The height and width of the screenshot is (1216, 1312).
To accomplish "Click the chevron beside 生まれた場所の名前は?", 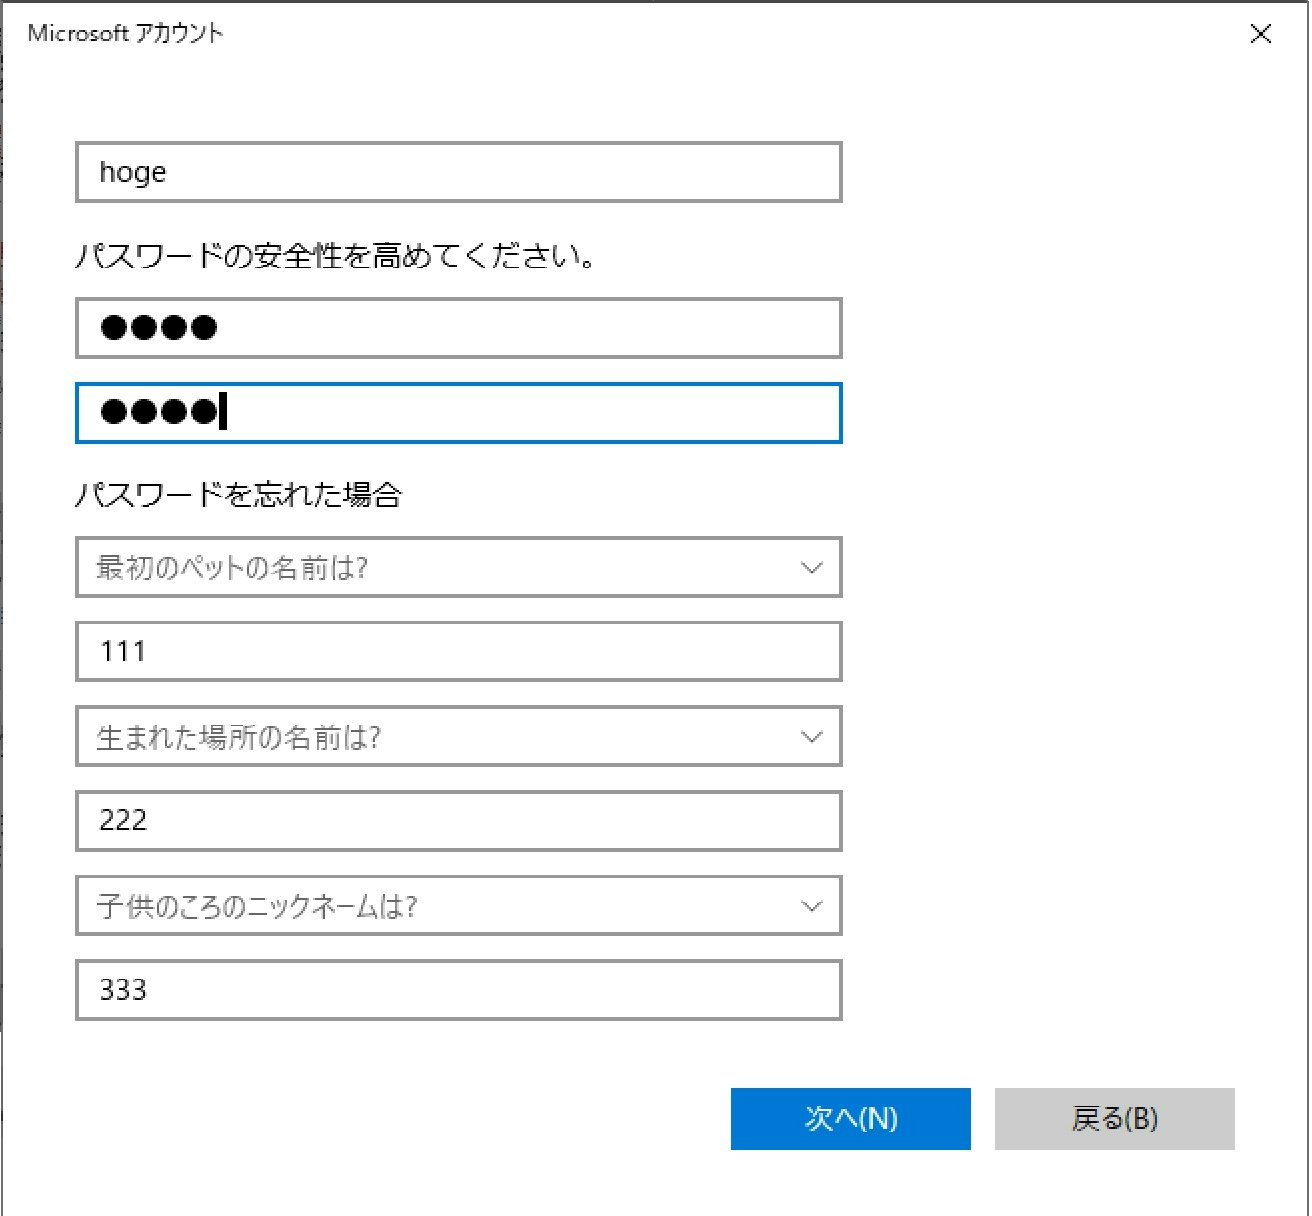I will pyautogui.click(x=812, y=737).
